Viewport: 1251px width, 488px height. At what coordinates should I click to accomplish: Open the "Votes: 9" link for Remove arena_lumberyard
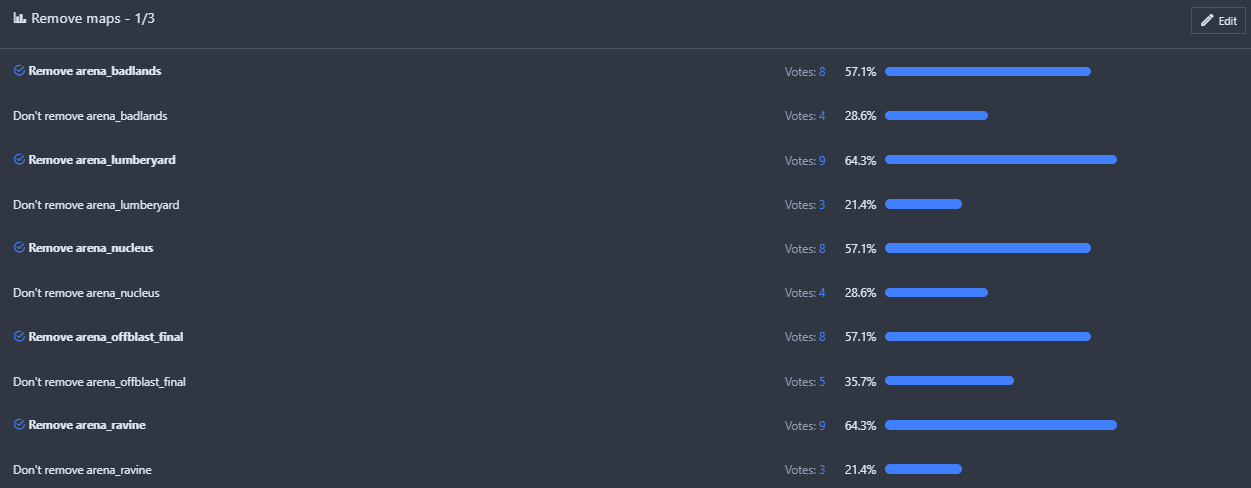point(805,160)
